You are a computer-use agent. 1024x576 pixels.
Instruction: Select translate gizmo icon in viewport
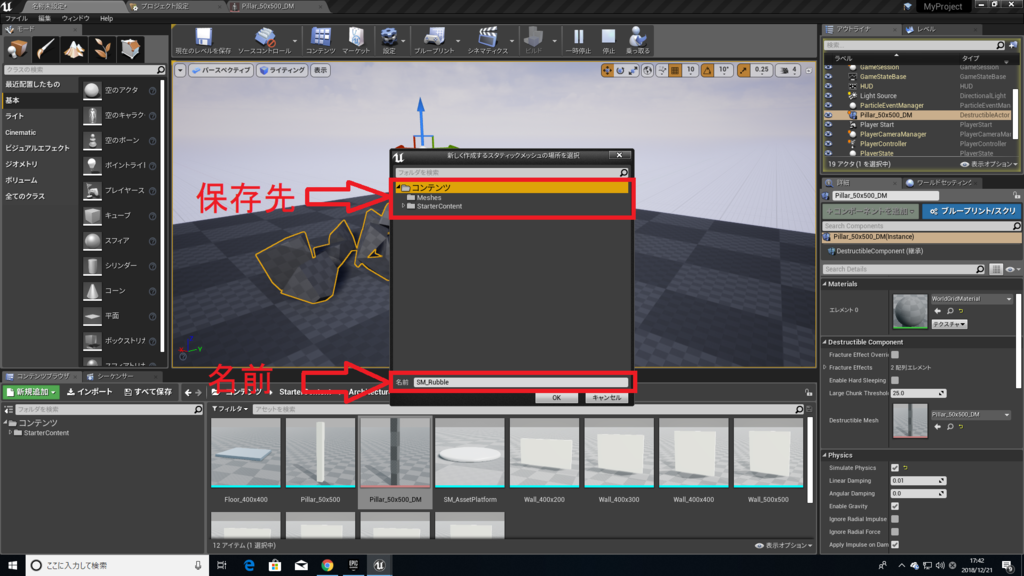(x=607, y=71)
